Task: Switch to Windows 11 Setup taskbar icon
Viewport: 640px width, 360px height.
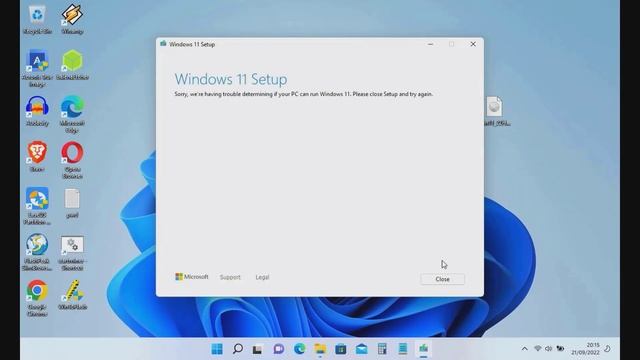Action: 423,349
